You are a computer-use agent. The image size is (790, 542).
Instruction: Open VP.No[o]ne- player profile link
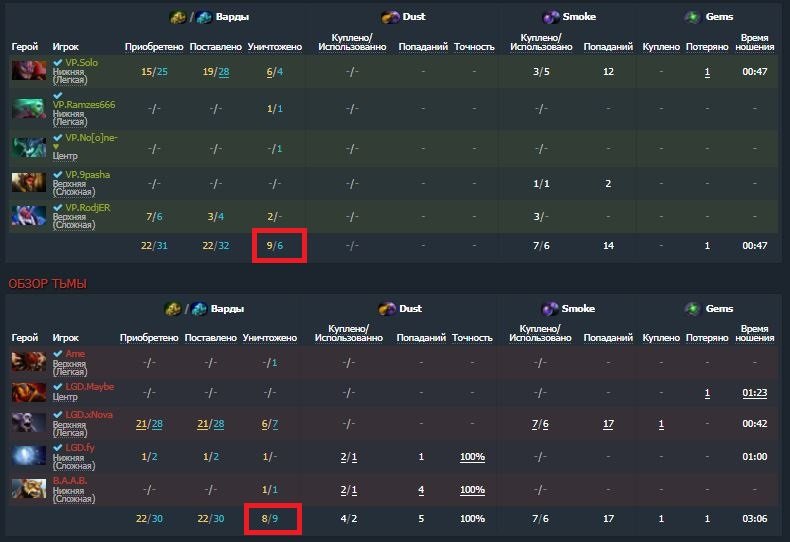(x=91, y=138)
